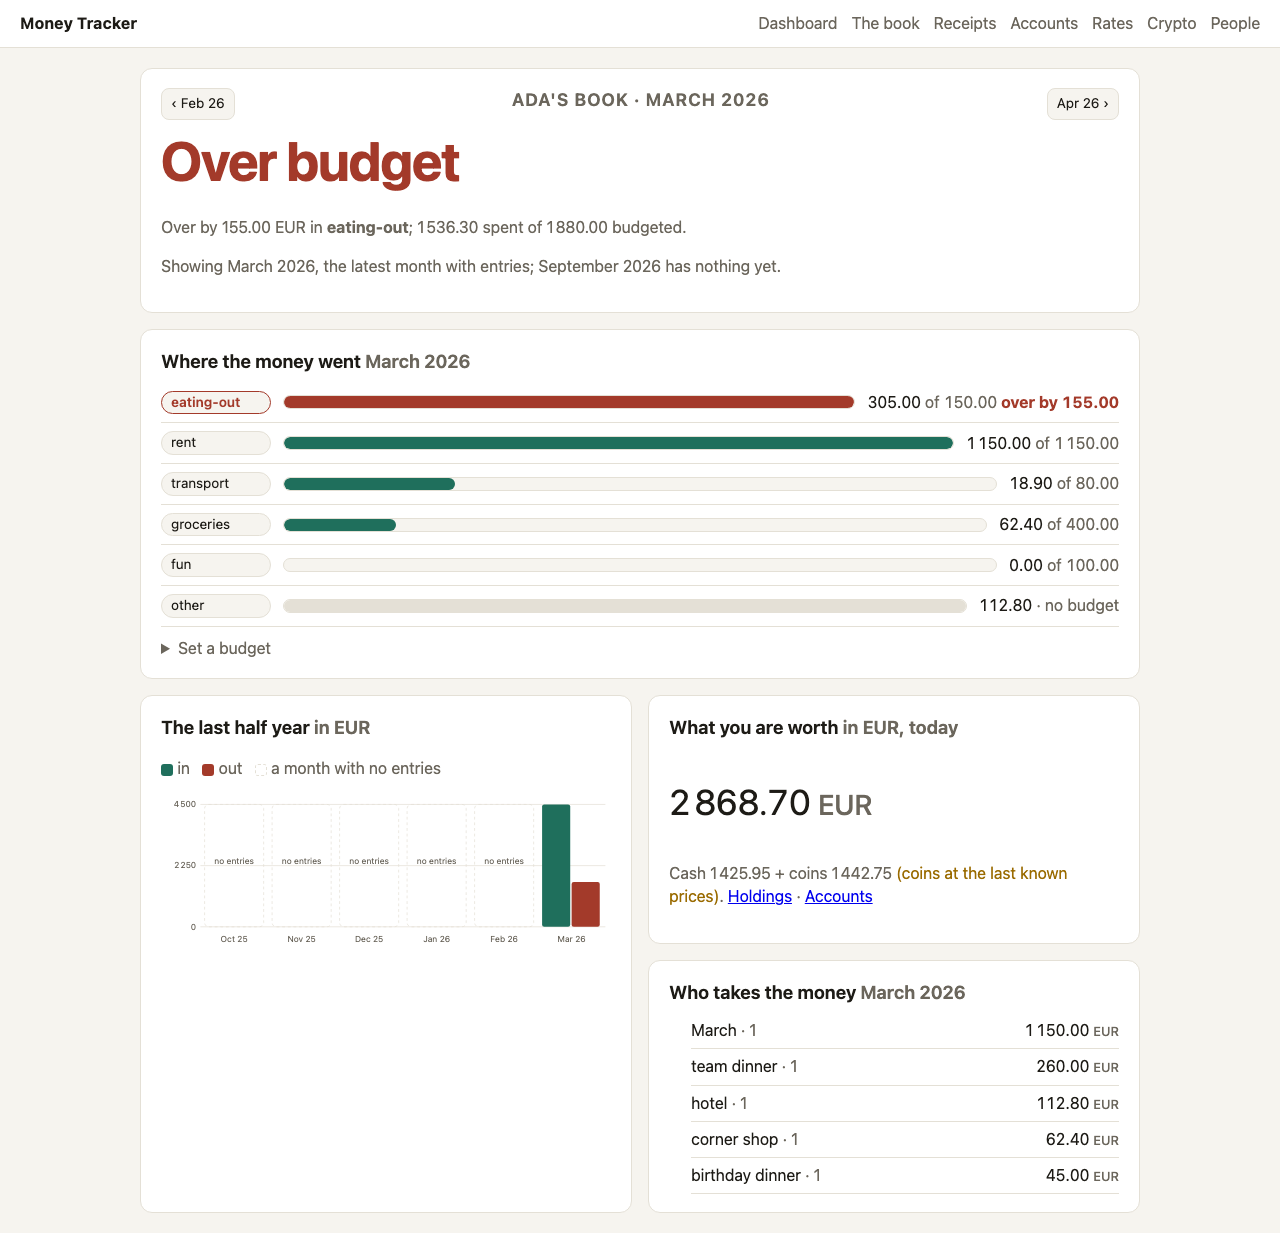Click the '112.80 · no budget' value
This screenshot has width=1280, height=1233.
[x=1049, y=605]
